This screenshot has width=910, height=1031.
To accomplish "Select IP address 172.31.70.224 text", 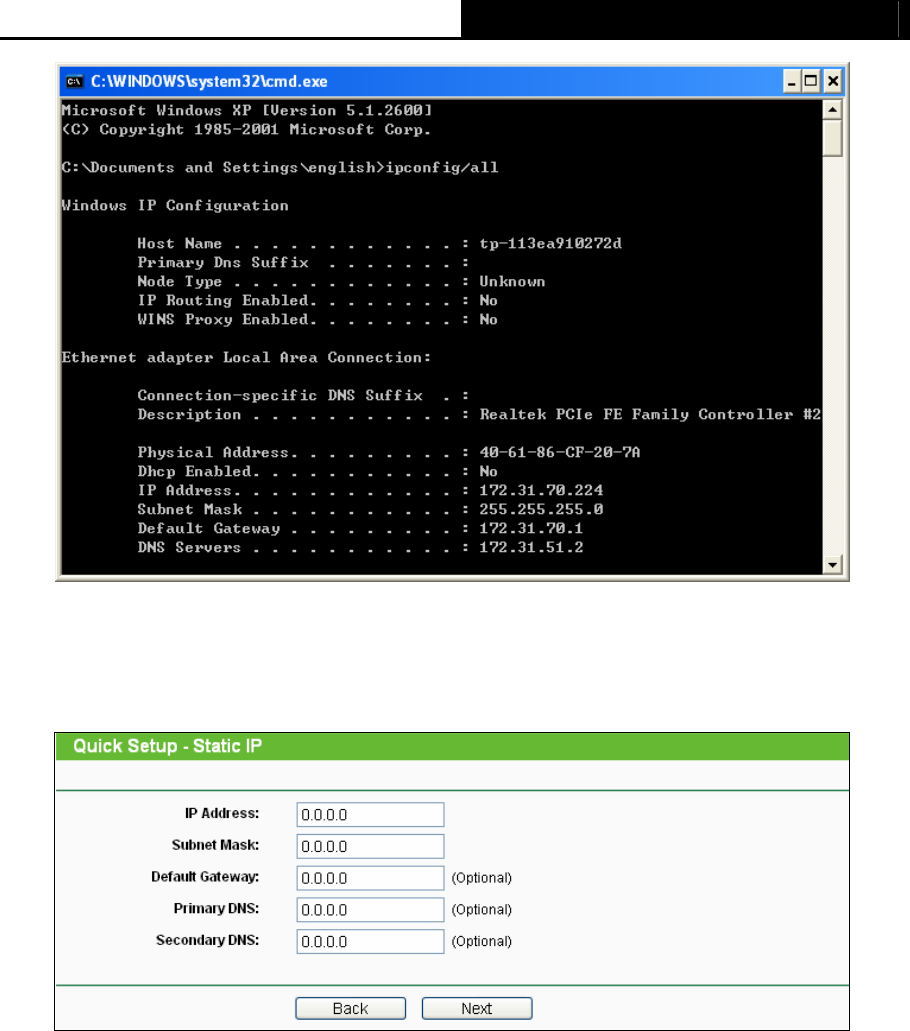I will tap(541, 491).
